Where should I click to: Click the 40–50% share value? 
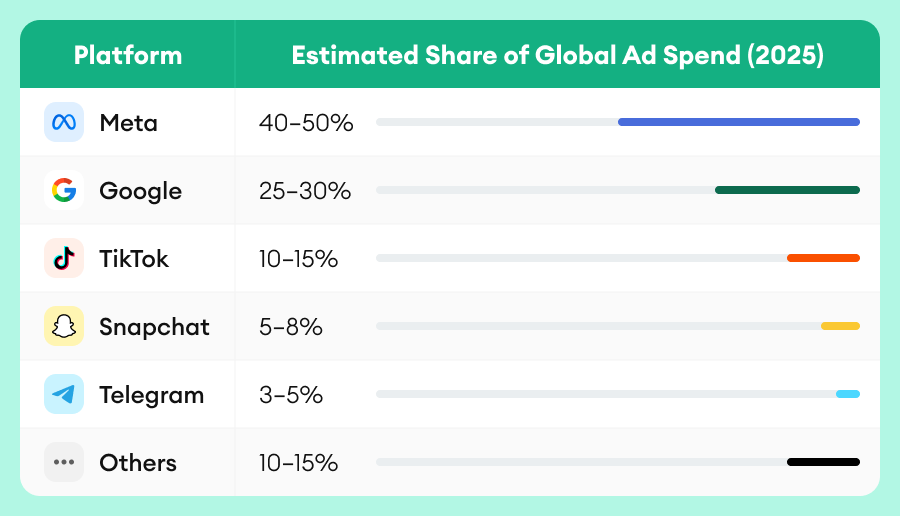click(x=306, y=123)
